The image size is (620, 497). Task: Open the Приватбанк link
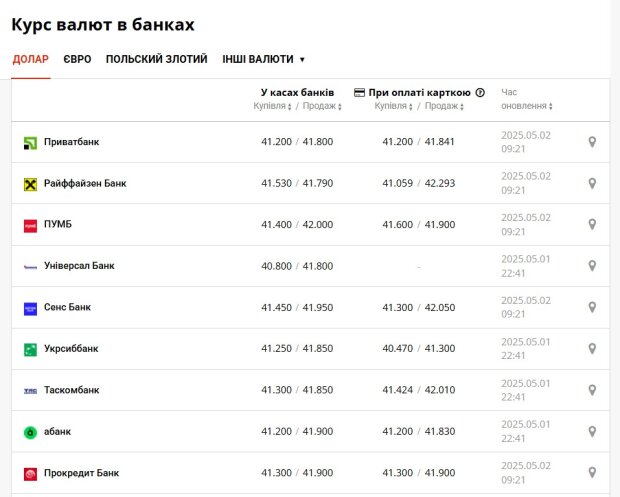[x=72, y=142]
